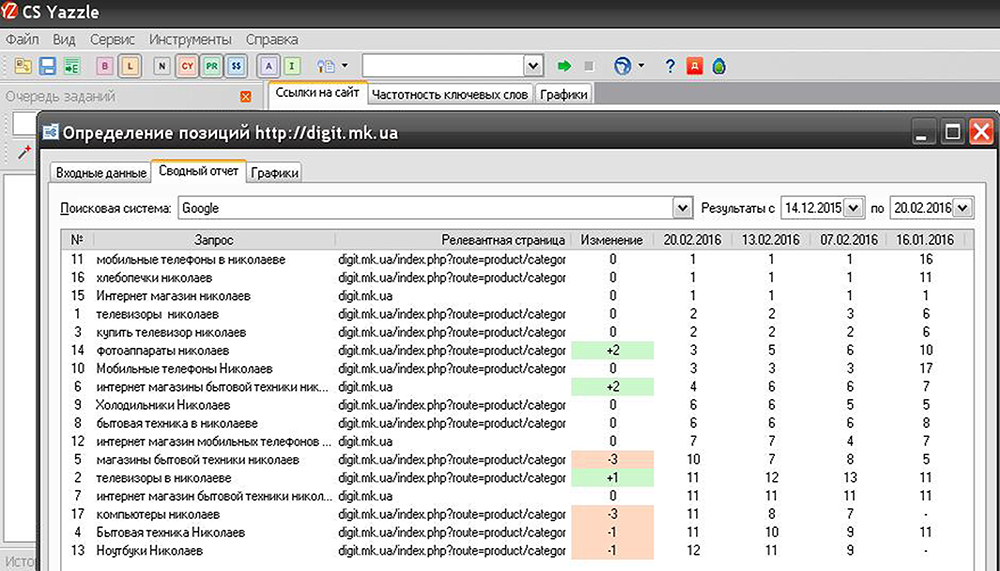Close the 'Очередь заданий' panel

click(246, 97)
